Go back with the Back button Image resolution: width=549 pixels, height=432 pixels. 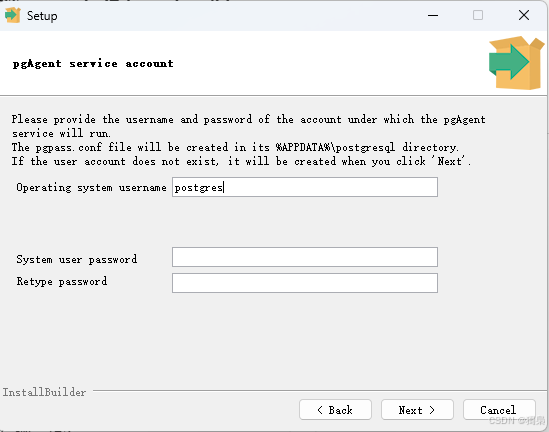click(x=335, y=410)
